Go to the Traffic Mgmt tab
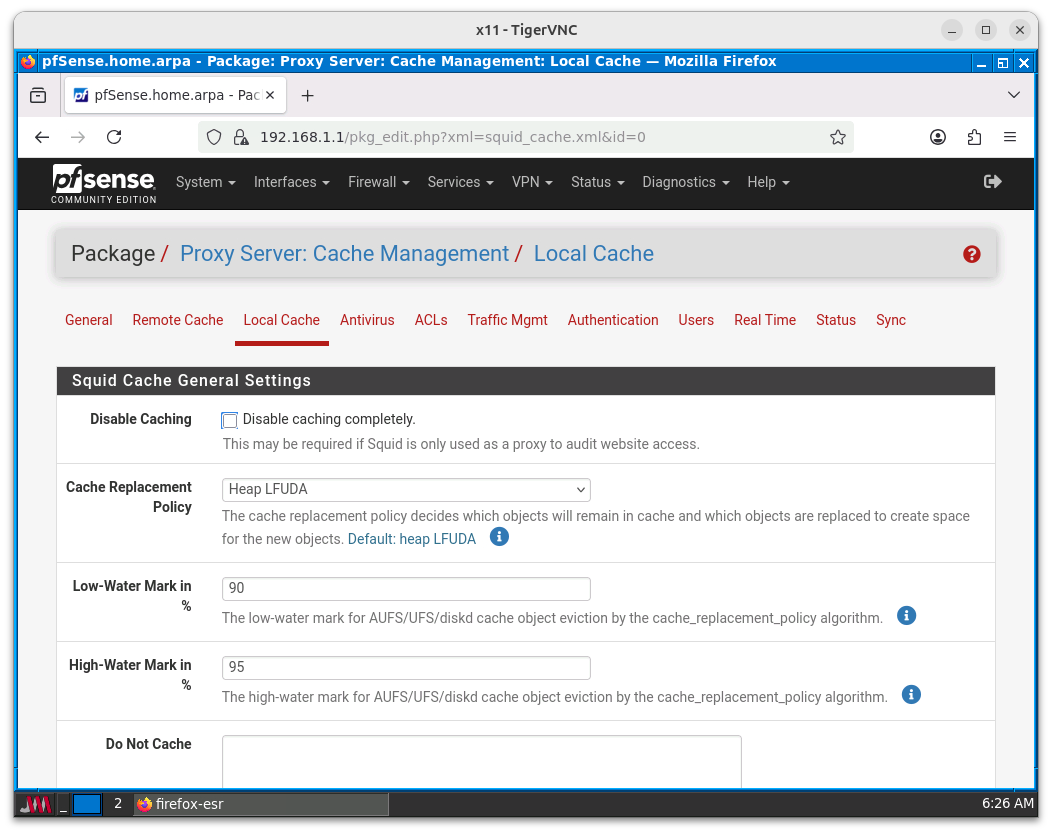Image resolution: width=1052 pixels, height=834 pixels. point(507,320)
